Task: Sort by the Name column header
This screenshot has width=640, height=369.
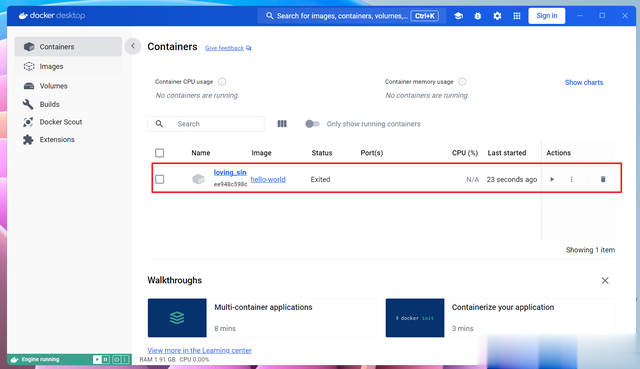Action: tap(201, 153)
